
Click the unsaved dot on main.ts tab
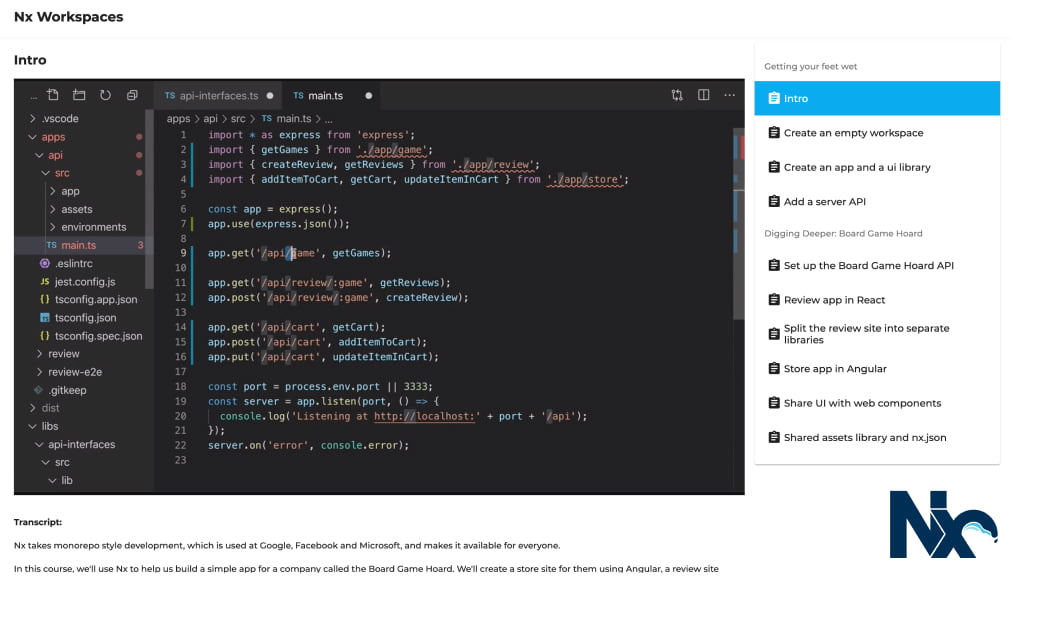368,96
